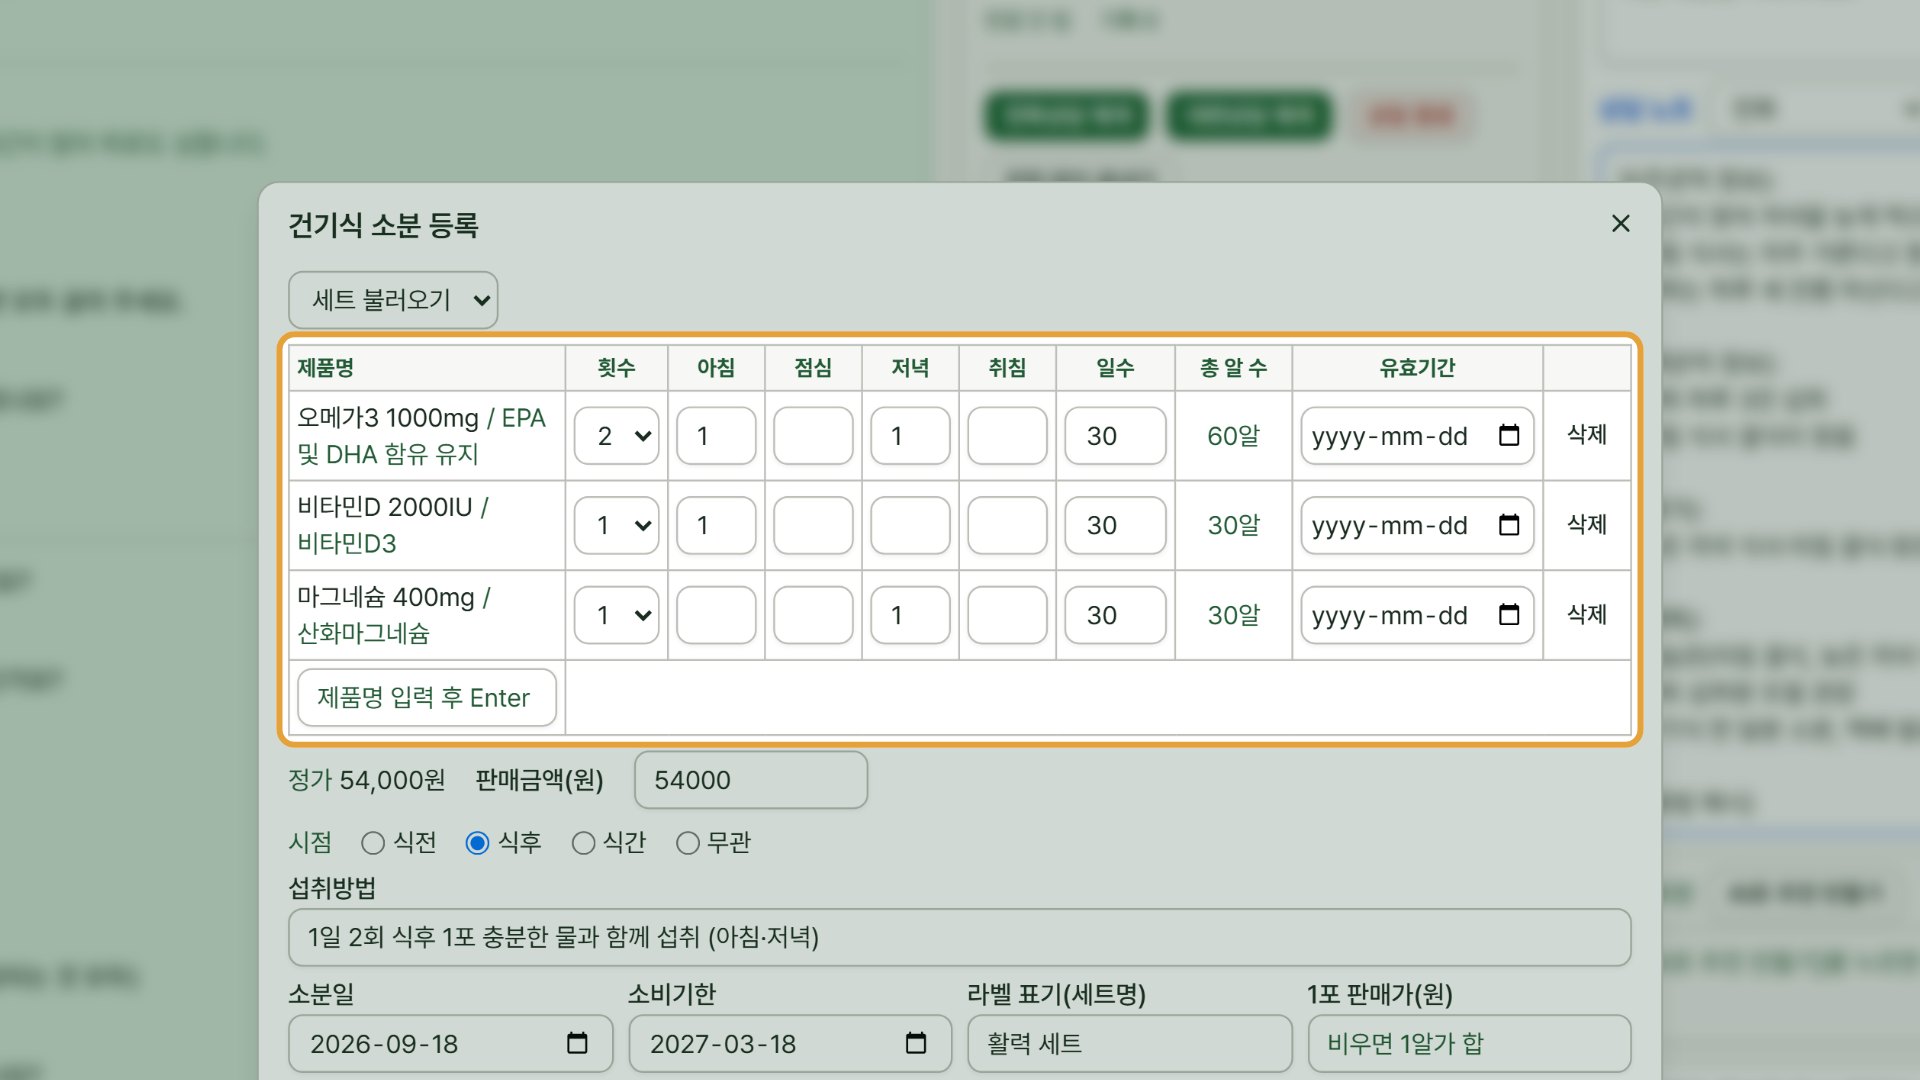Select the 식후 radio option

pos(477,843)
